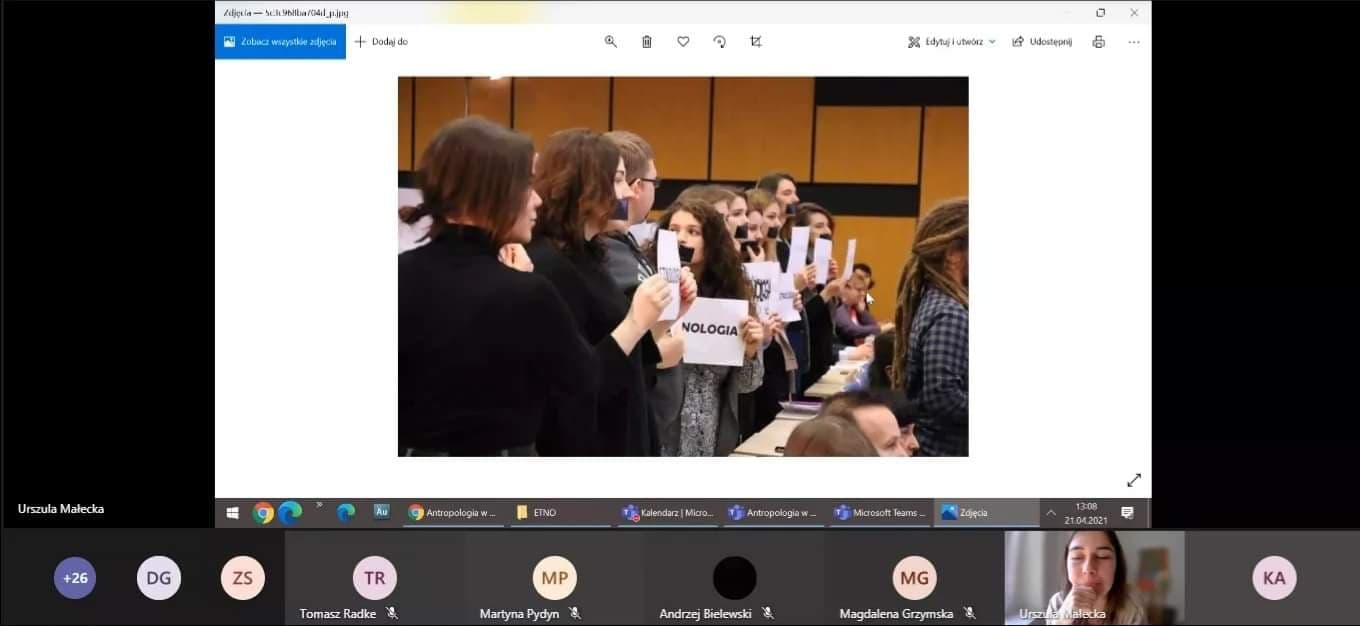Image resolution: width=1360 pixels, height=626 pixels.
Task: Click the displayed protest photo
Action: [x=683, y=266]
